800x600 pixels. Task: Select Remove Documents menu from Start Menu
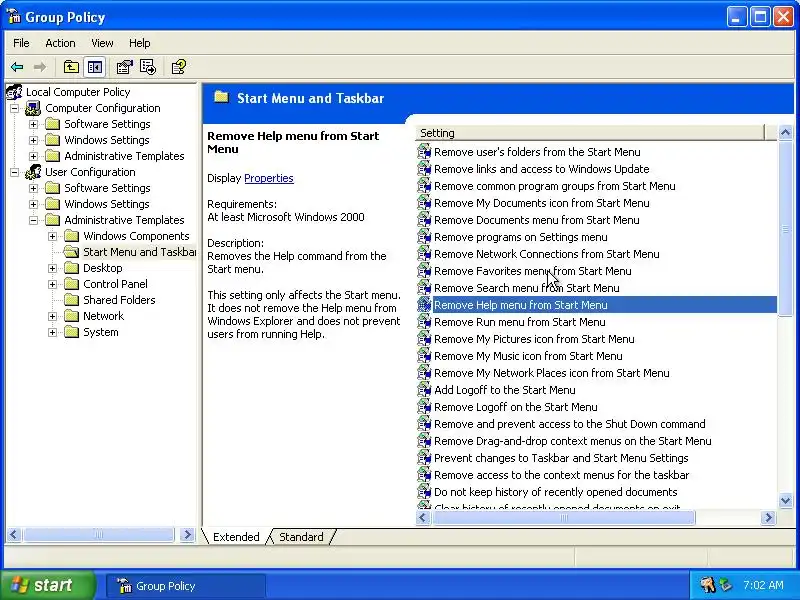tap(536, 220)
